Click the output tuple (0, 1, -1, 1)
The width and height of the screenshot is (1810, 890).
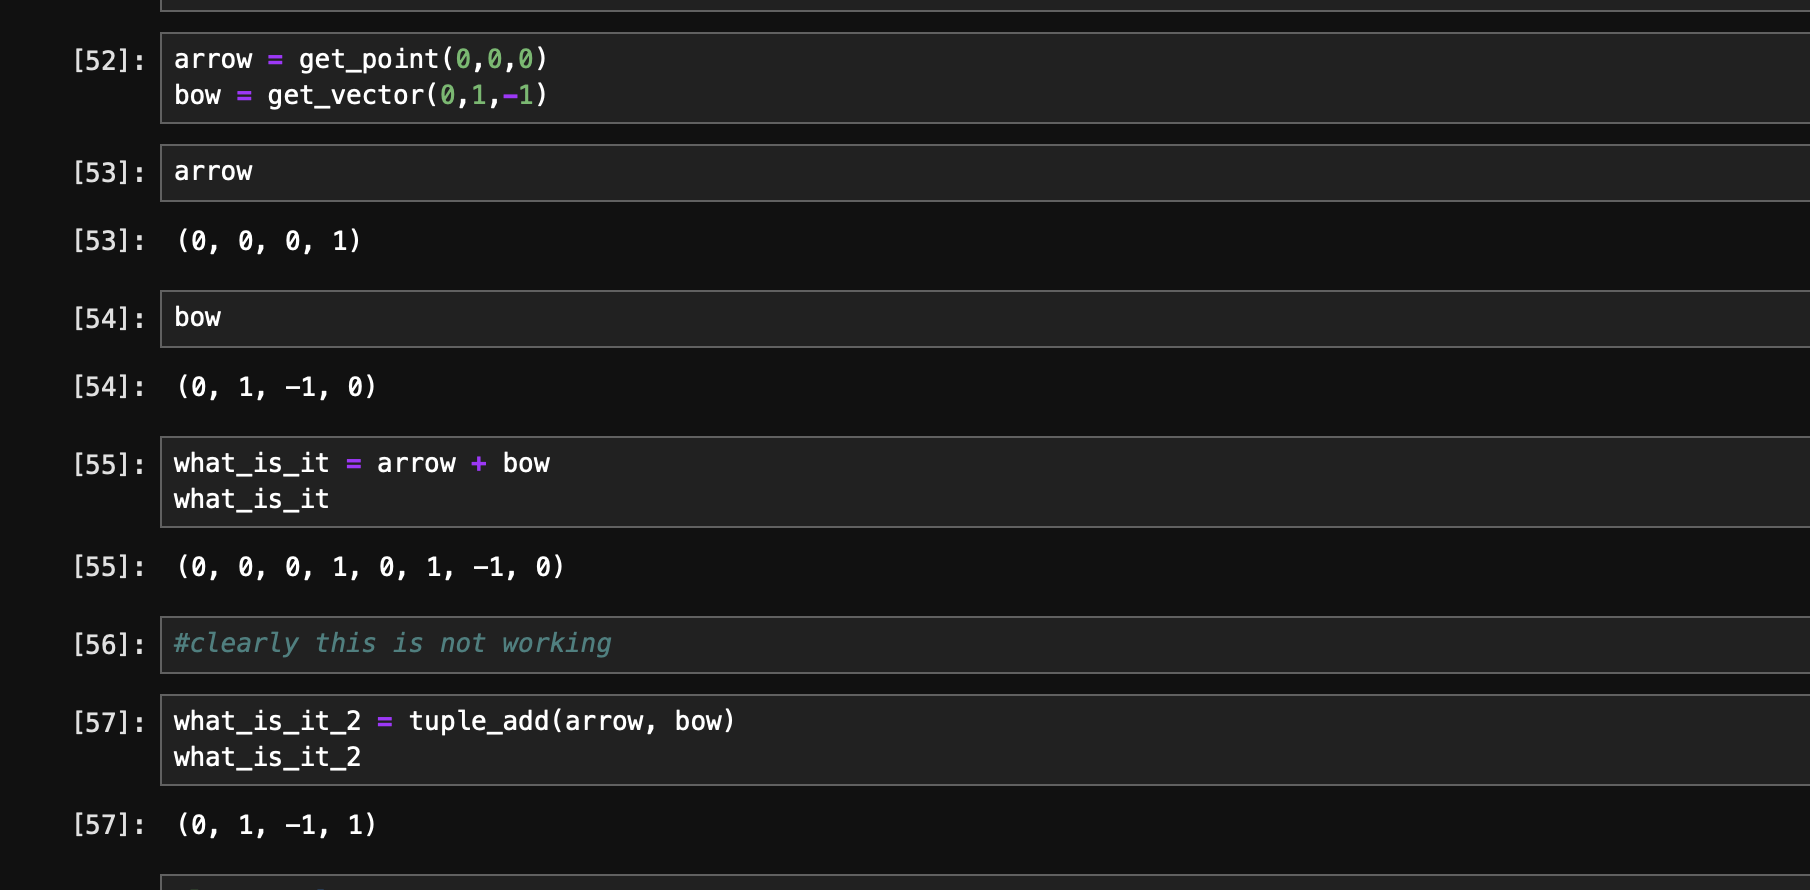click(276, 825)
